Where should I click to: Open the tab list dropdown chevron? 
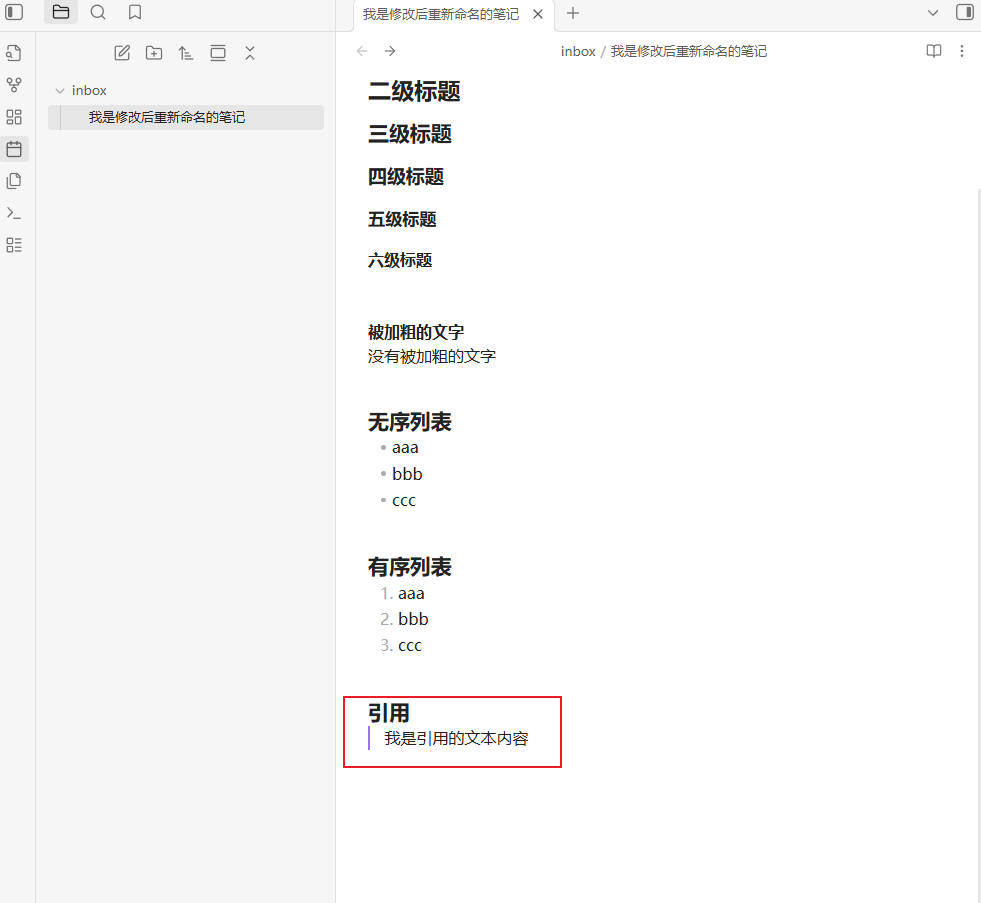tap(933, 13)
